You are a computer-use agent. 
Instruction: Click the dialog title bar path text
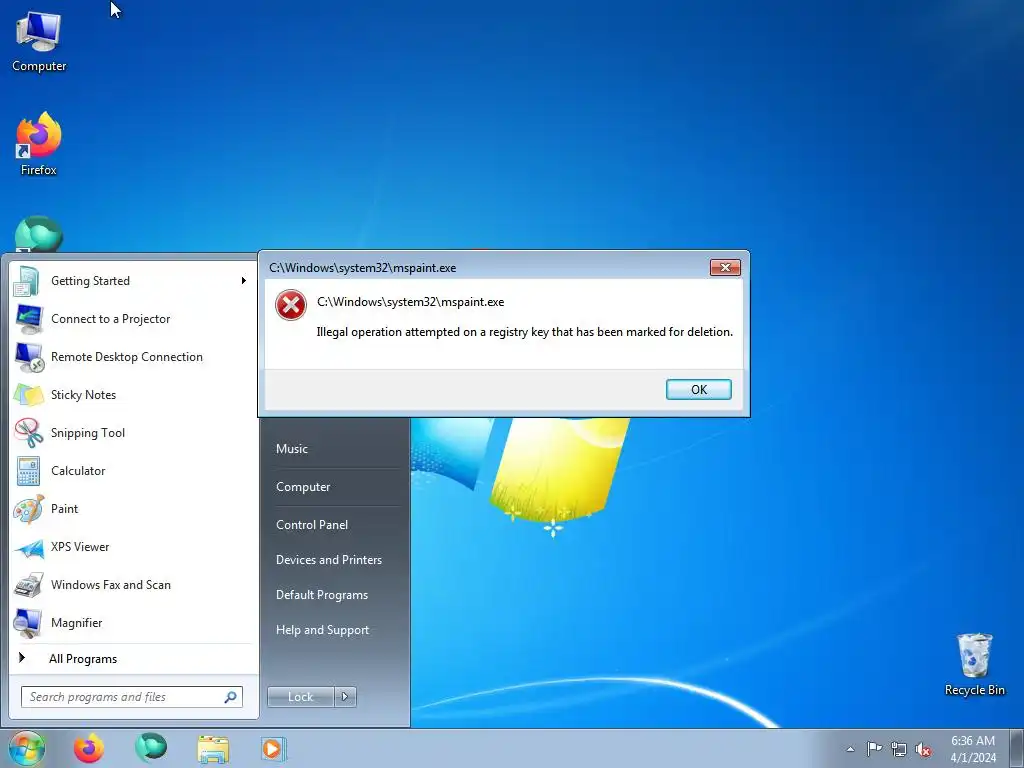pyautogui.click(x=362, y=268)
